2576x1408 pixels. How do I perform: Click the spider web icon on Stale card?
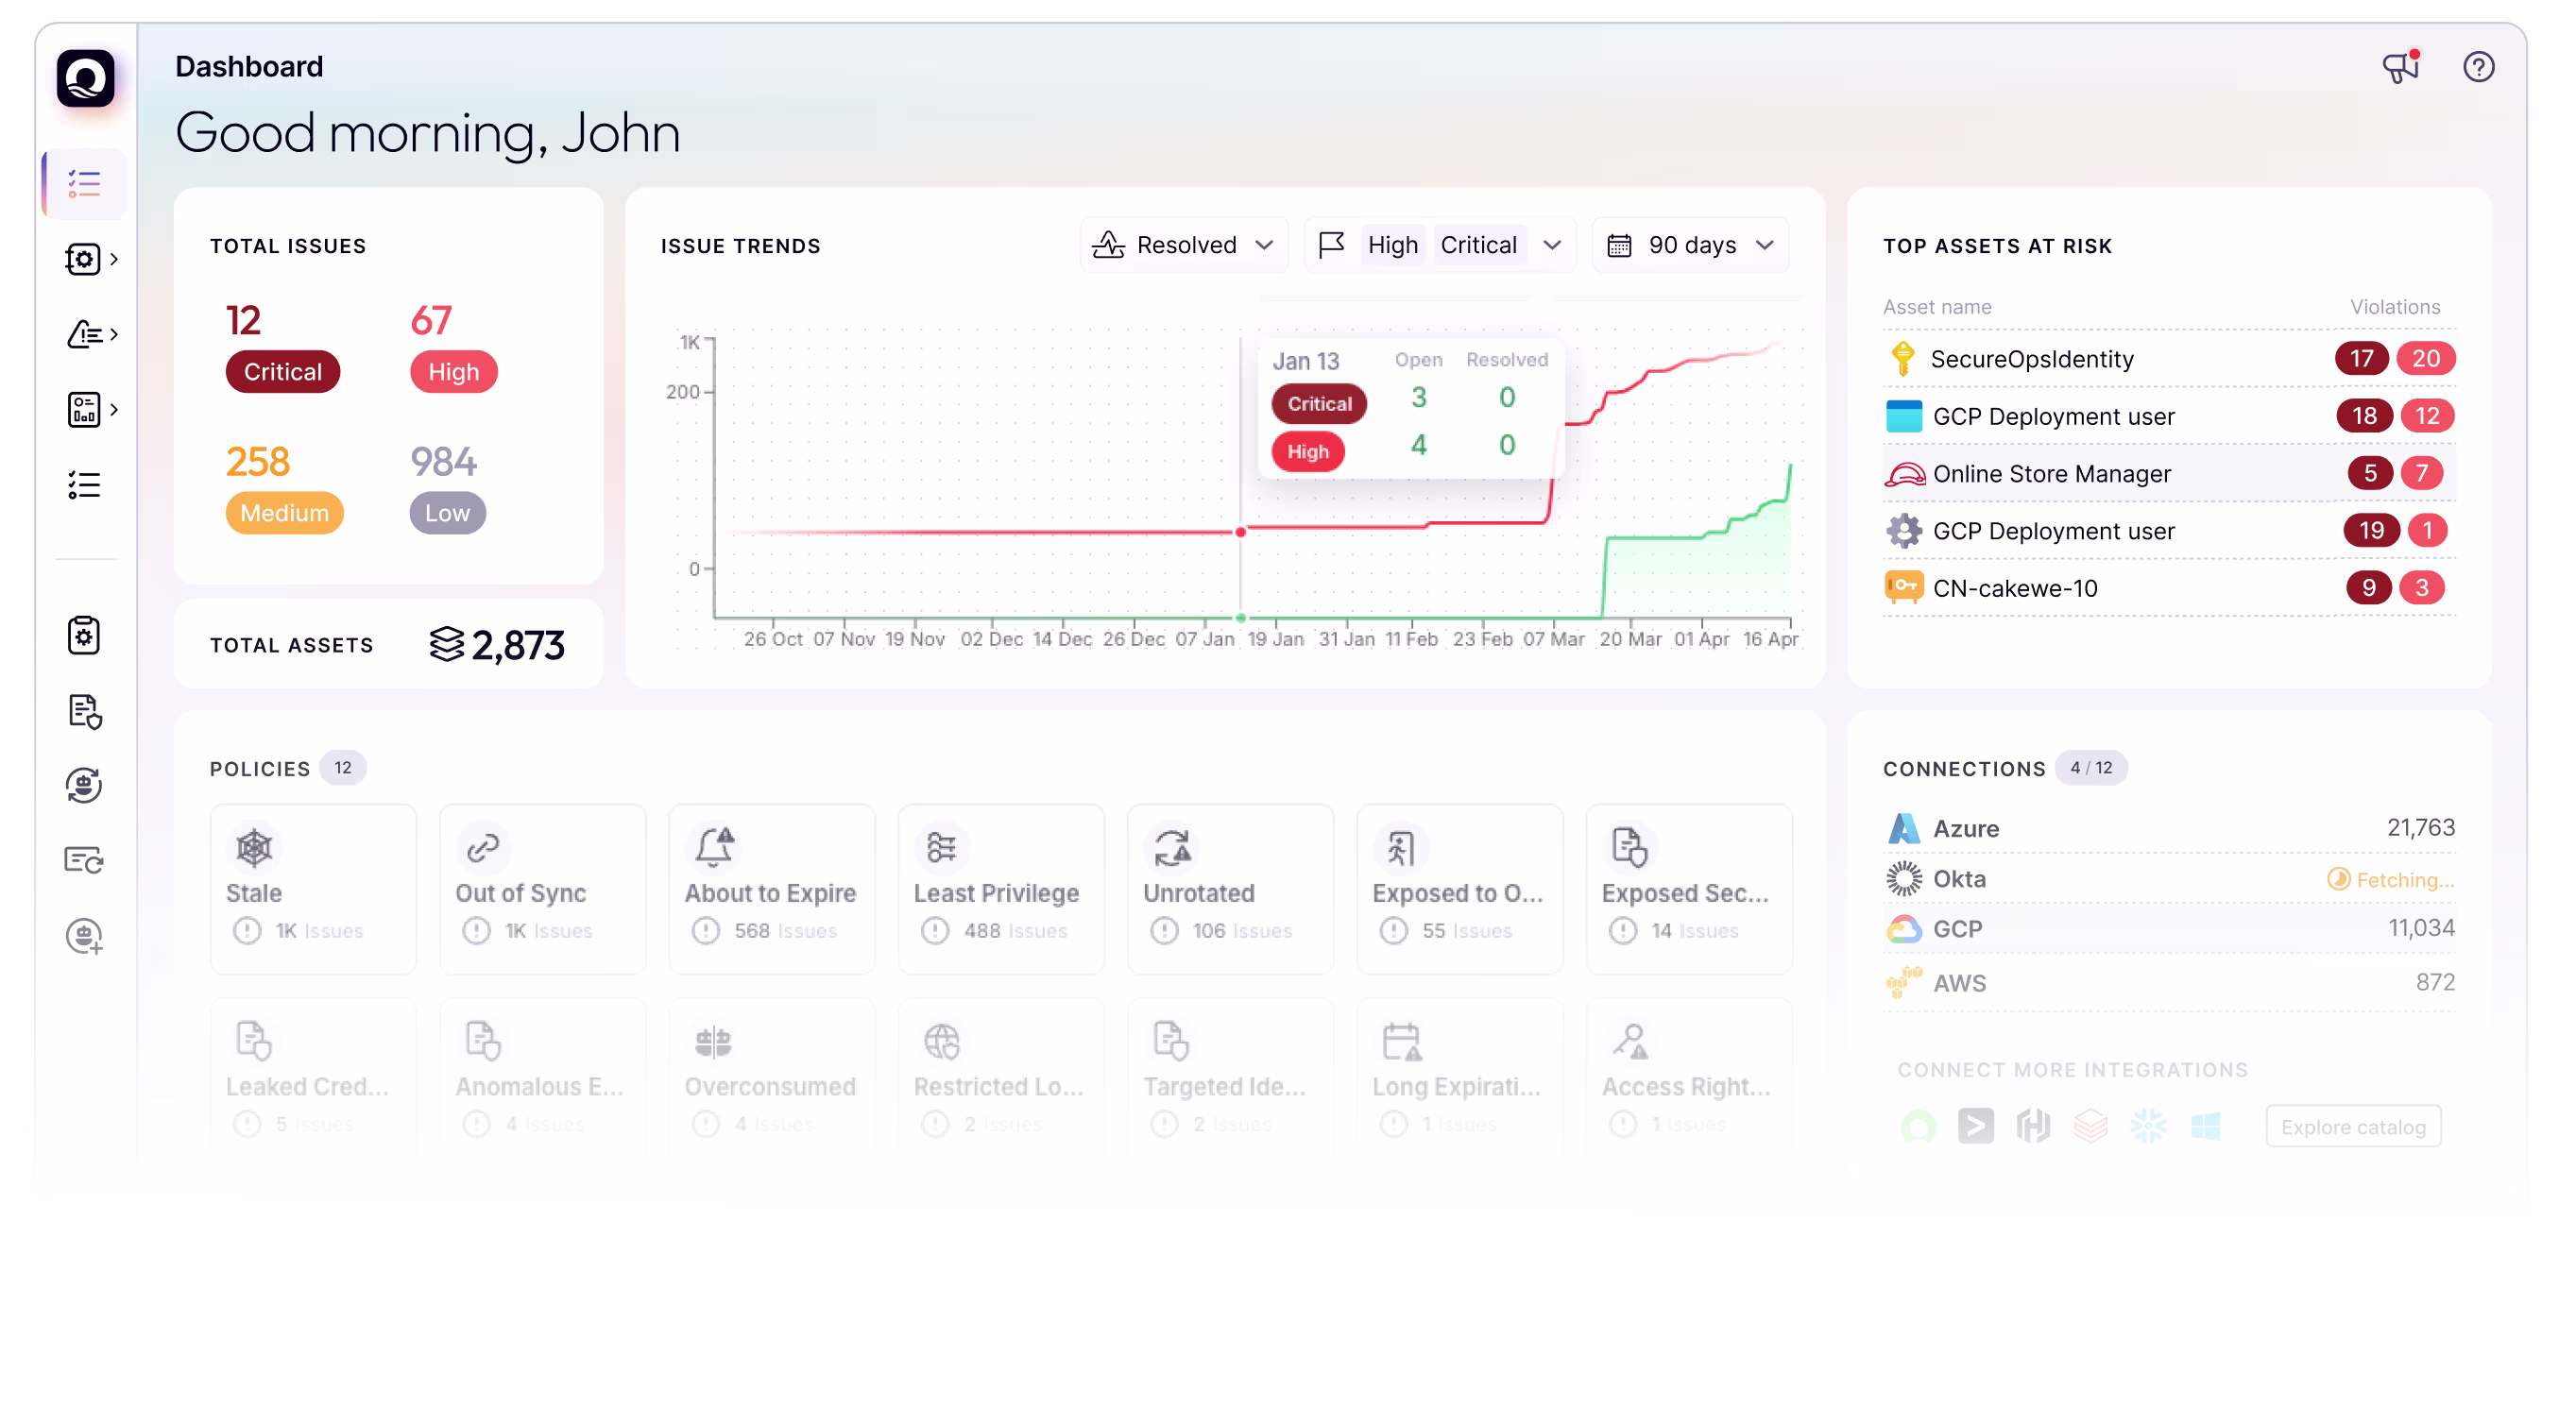254,848
